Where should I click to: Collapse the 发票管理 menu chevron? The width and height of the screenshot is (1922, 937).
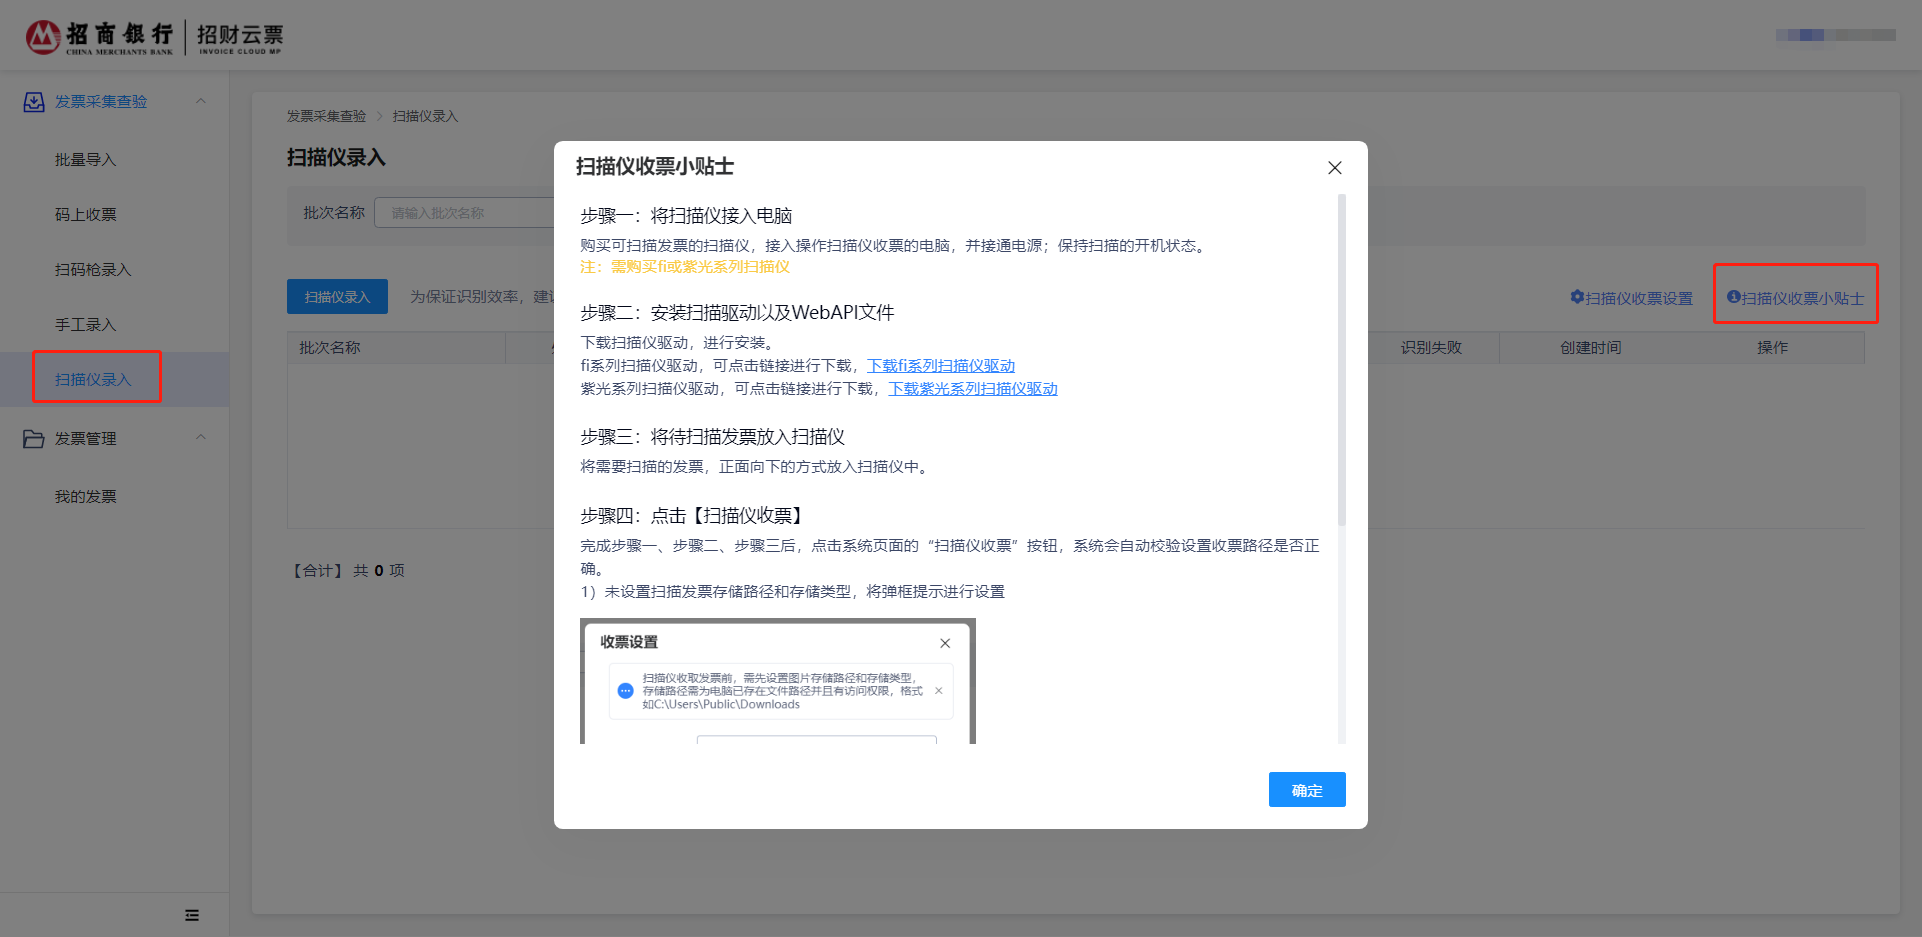[201, 438]
